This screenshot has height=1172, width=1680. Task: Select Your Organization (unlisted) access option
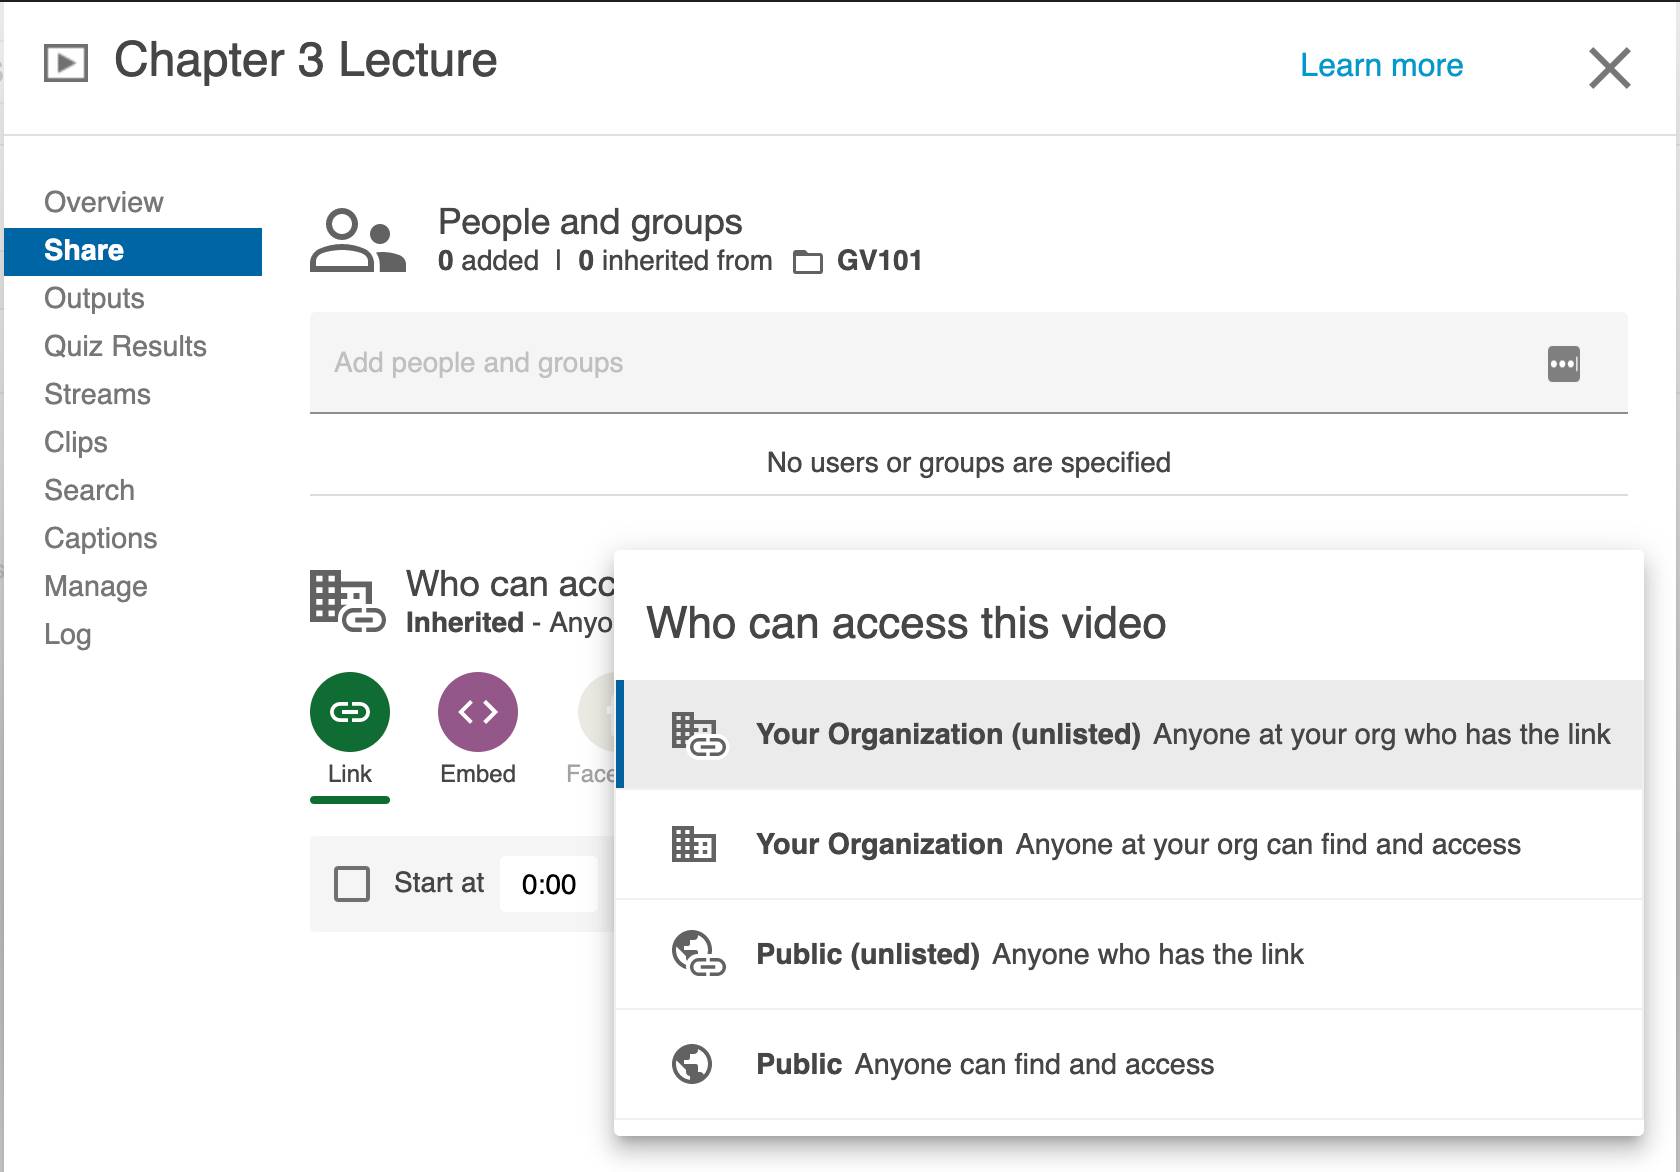[1130, 734]
